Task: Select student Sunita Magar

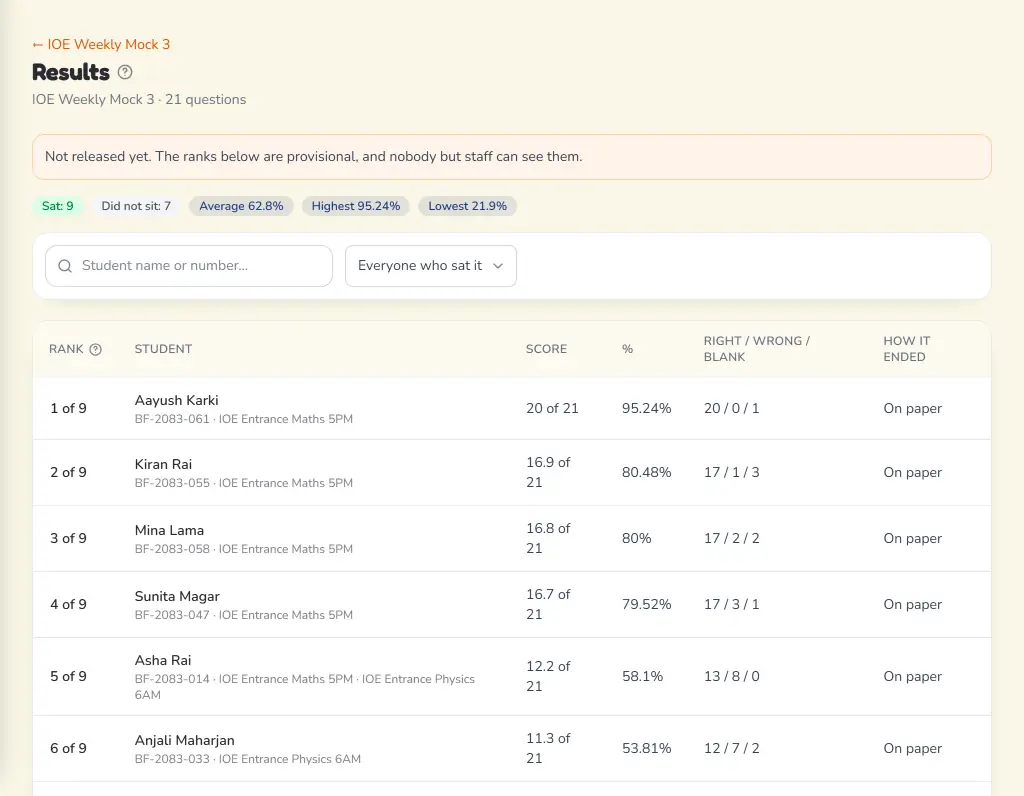Action: coord(177,596)
